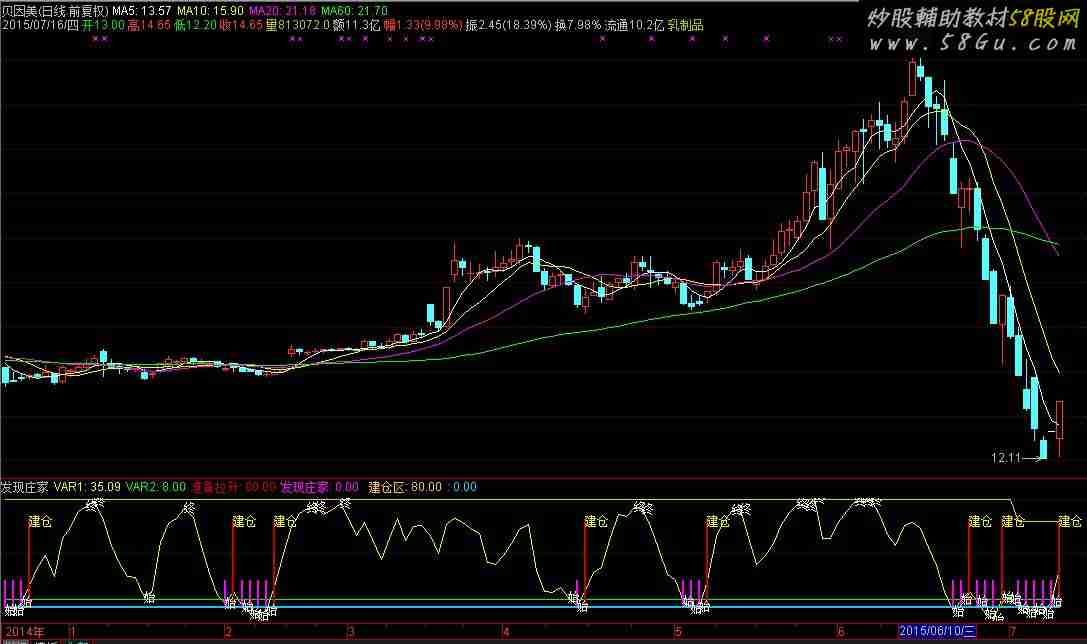Click the highlighted 2015/06/10/三 date marker
The height and width of the screenshot is (644, 1087).
(x=937, y=631)
